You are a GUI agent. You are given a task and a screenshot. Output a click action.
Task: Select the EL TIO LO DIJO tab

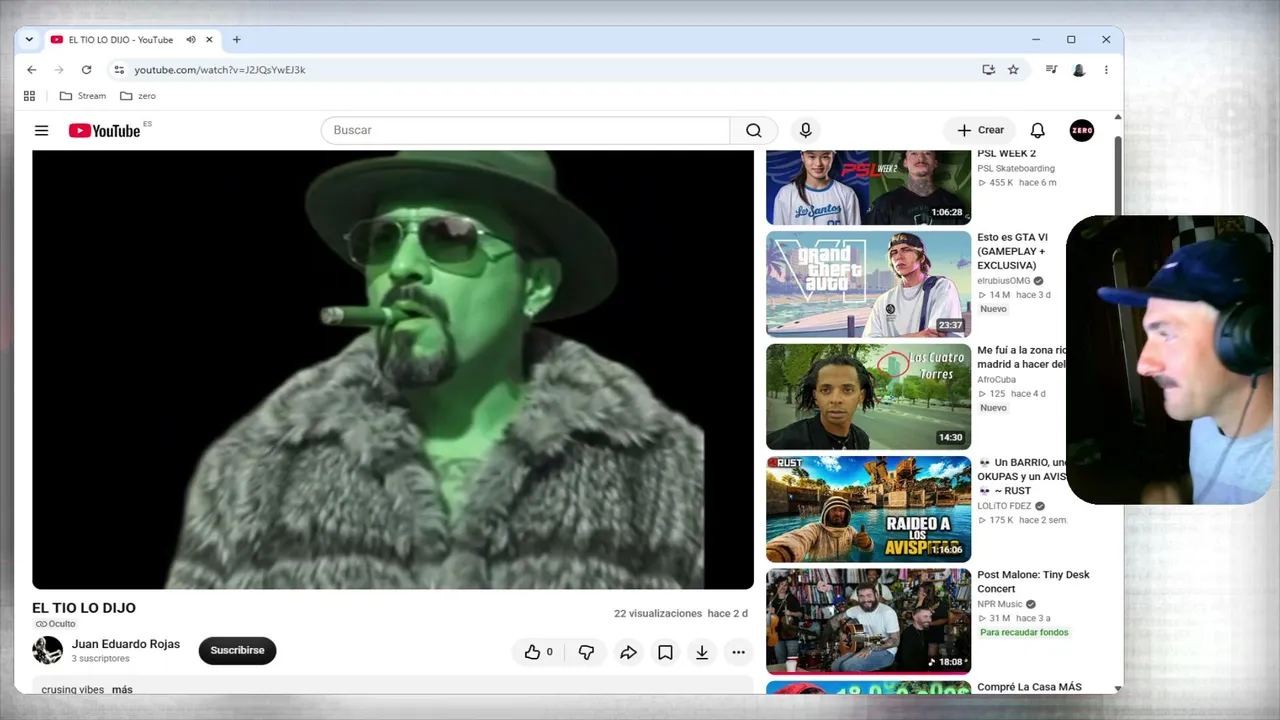[120, 40]
